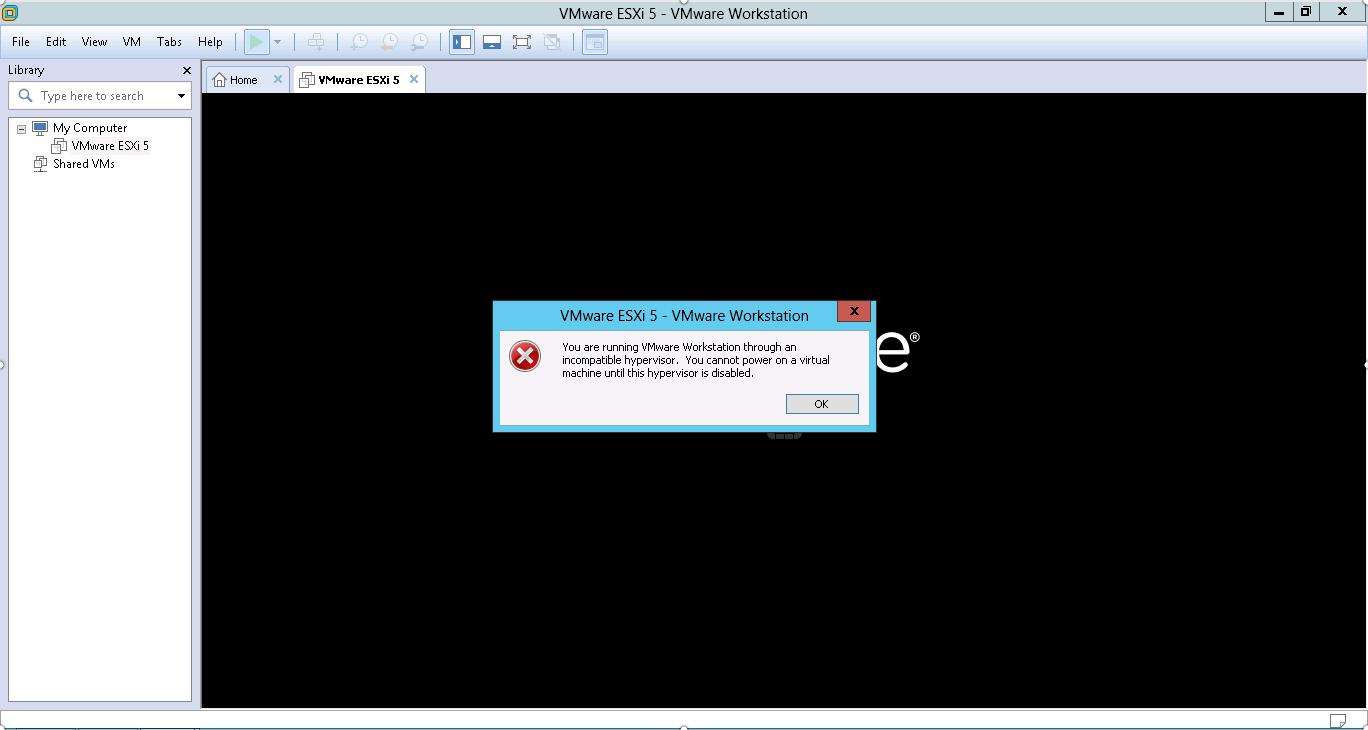Close the Home tab
This screenshot has height=730, width=1368.
278,80
